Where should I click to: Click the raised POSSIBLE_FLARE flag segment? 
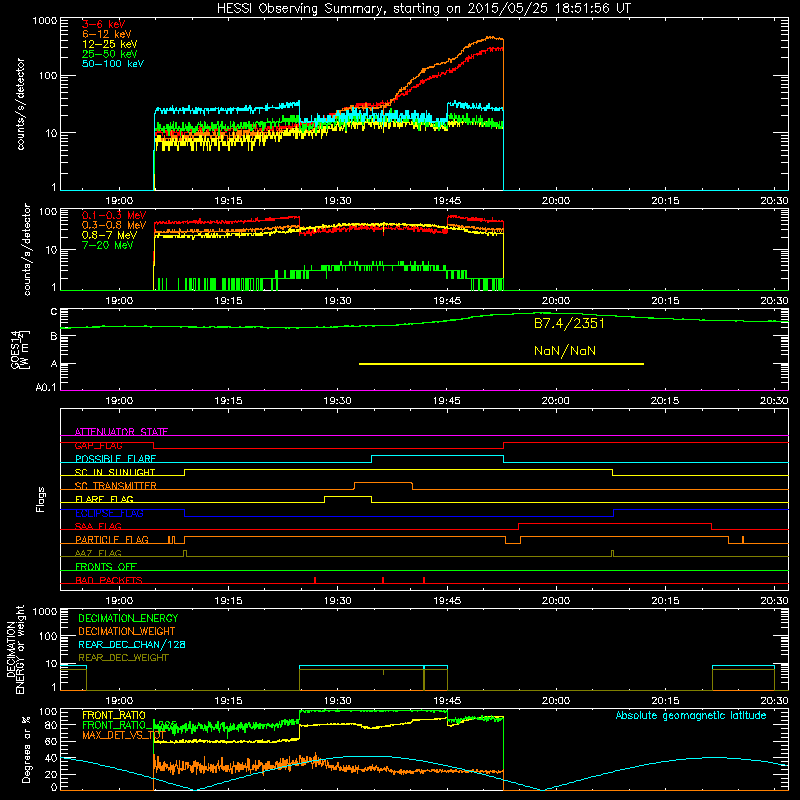437,456
